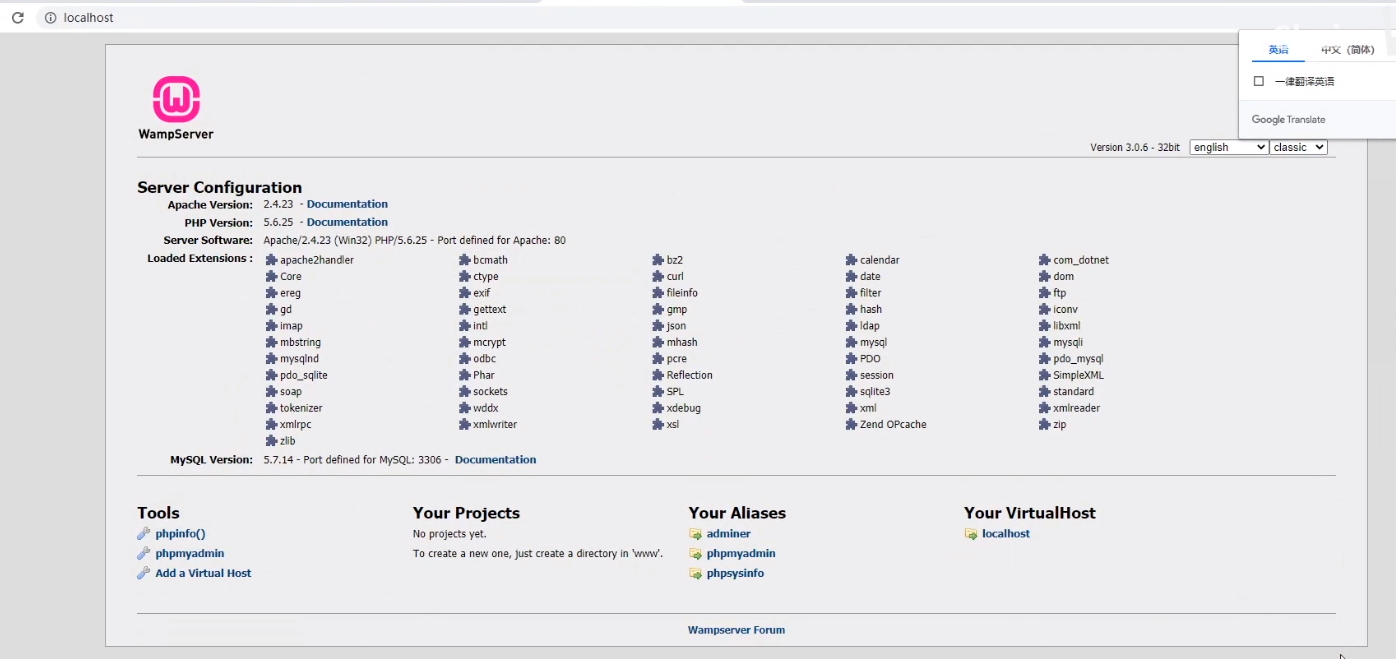The height and width of the screenshot is (659, 1396).
Task: Click puzzle icon beside pdo_mysql extension
Action: coord(1045,359)
